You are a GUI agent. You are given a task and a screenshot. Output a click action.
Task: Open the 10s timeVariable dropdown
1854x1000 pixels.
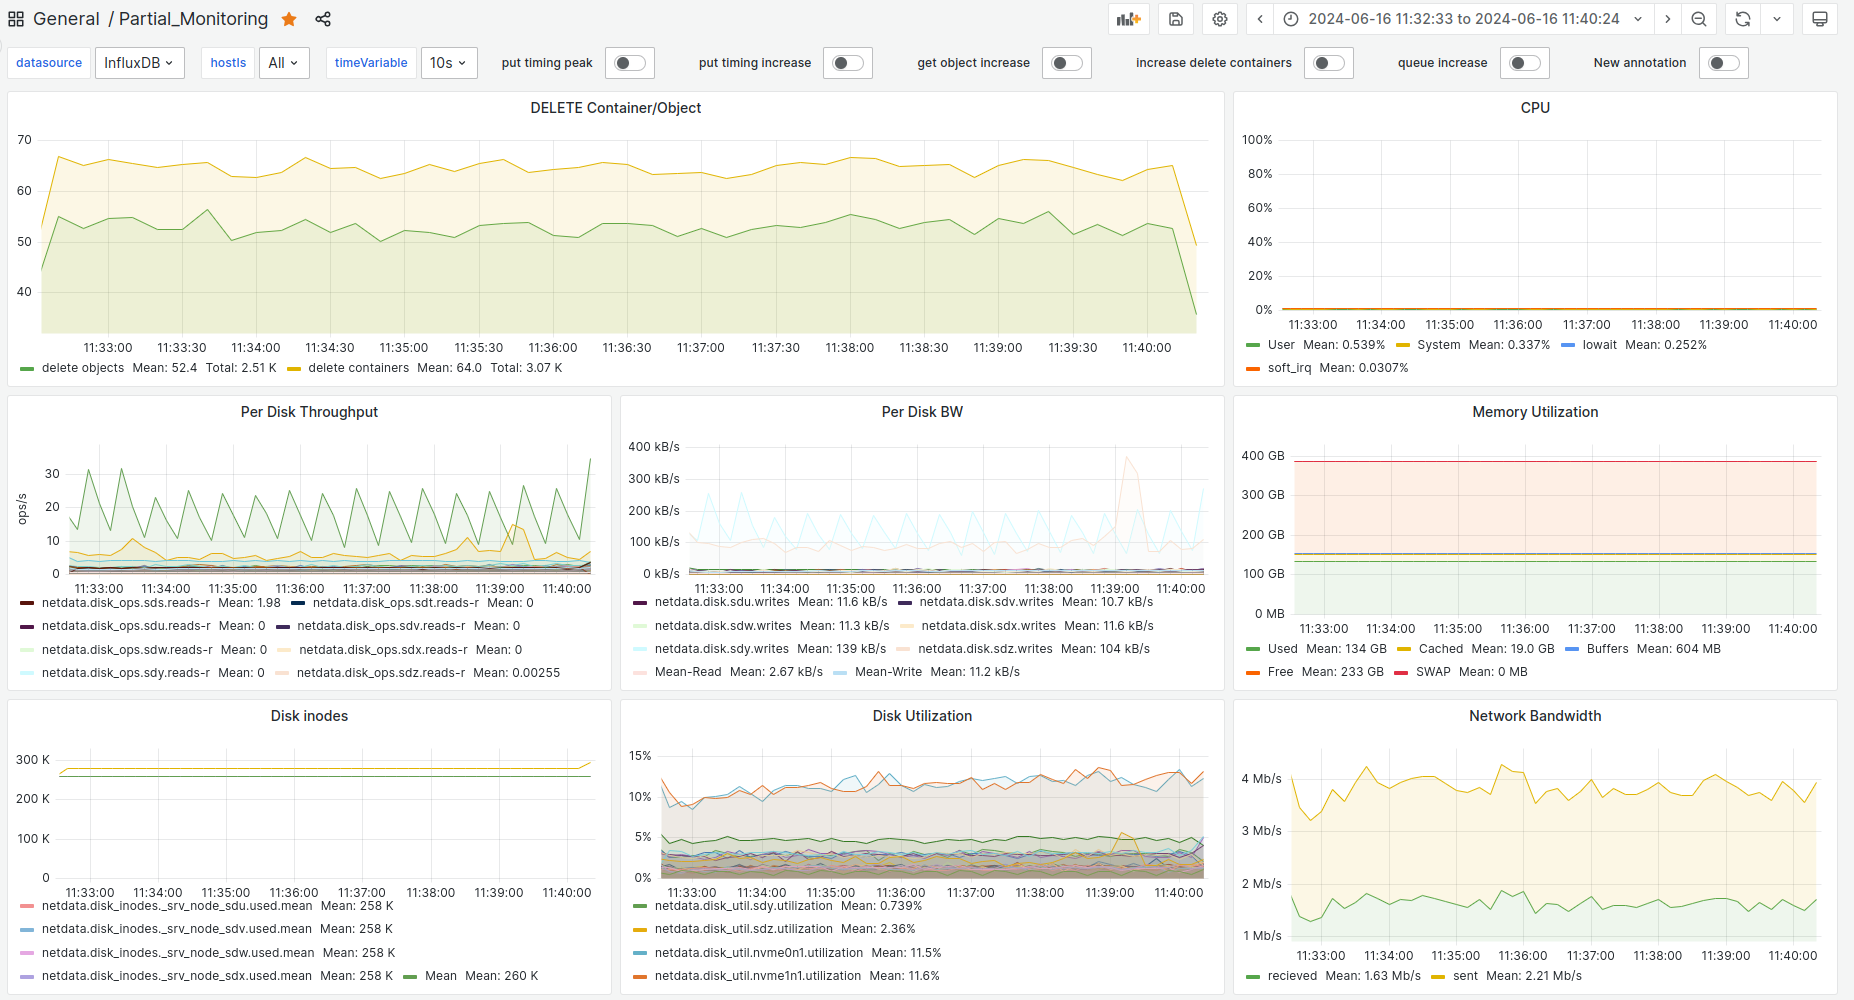tap(448, 63)
